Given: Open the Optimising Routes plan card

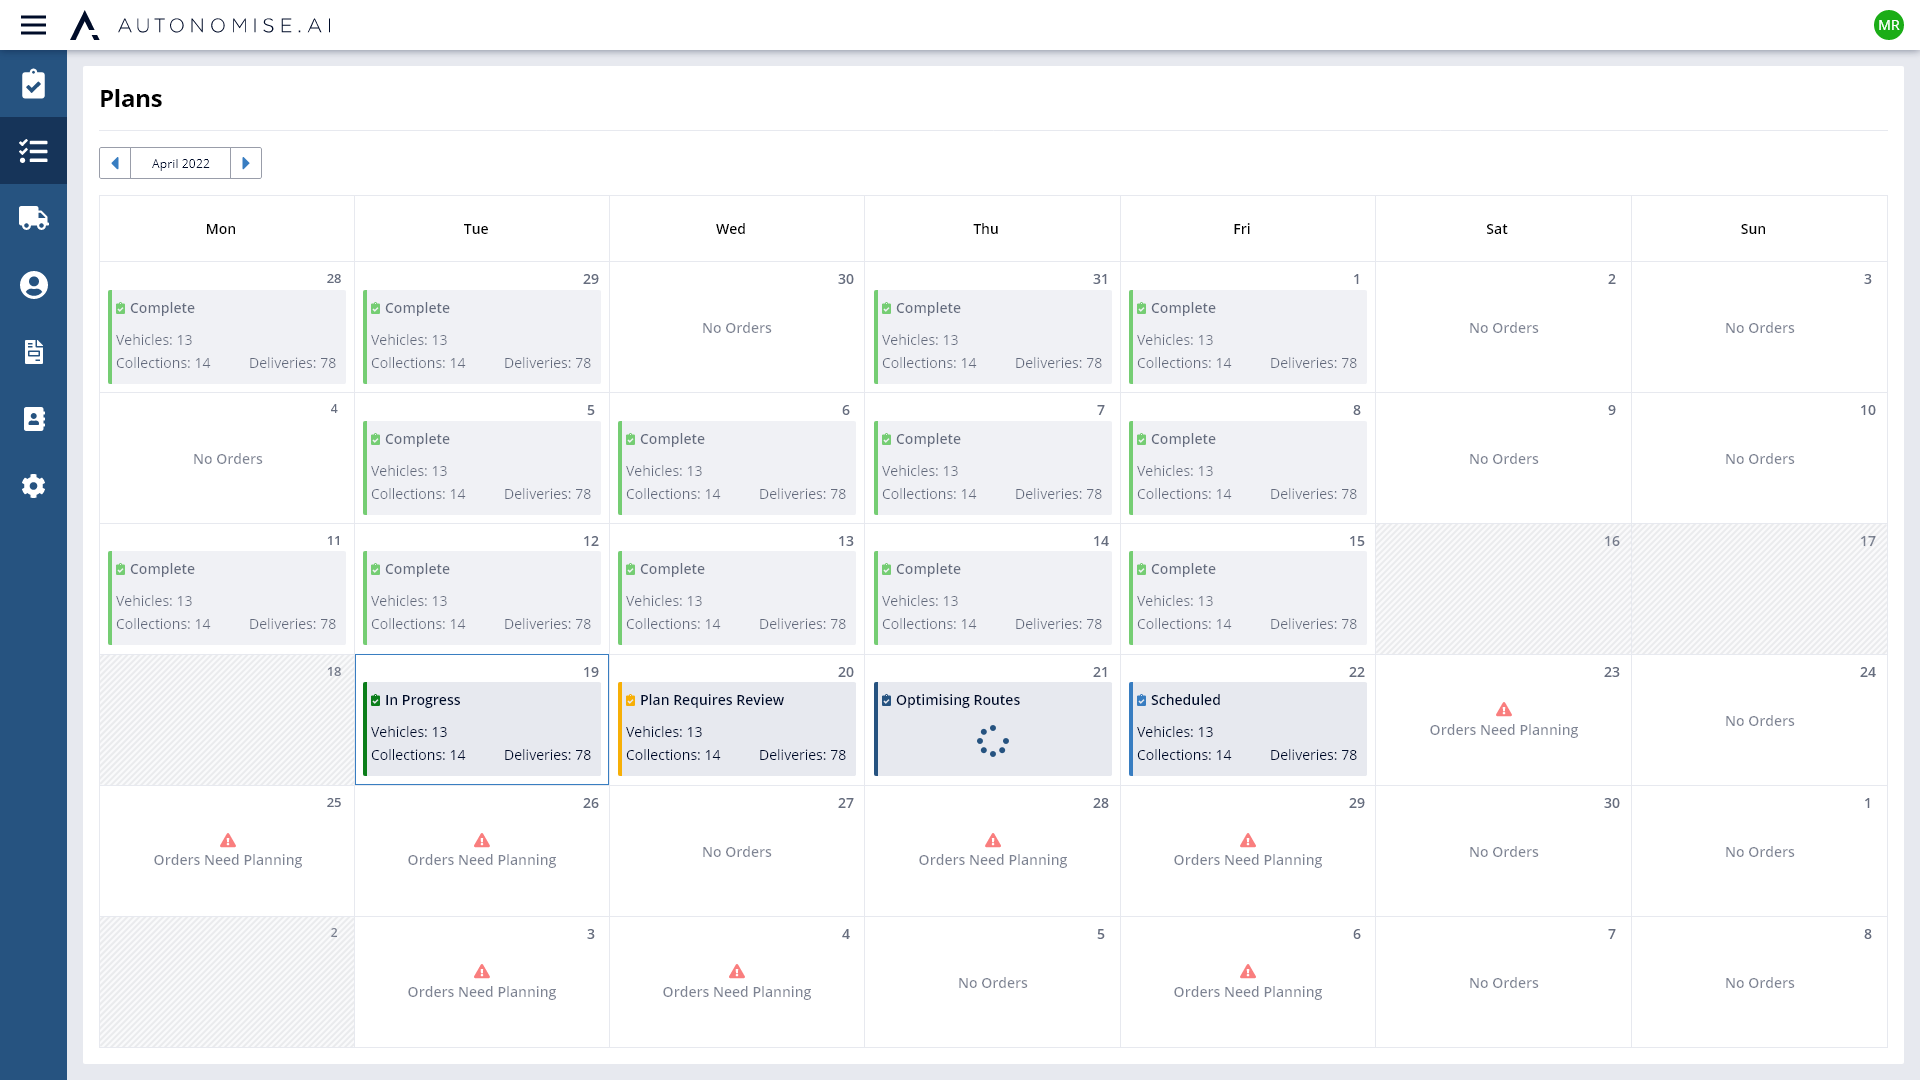Looking at the screenshot, I should (x=992, y=728).
